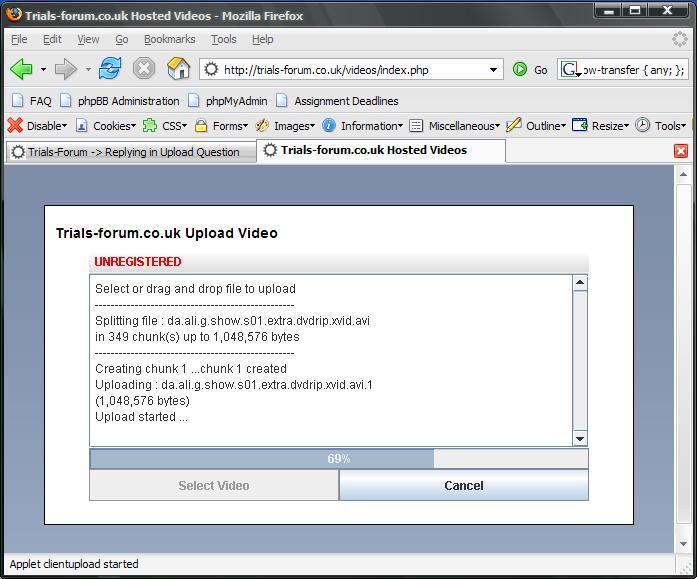Screen dimensions: 697x579
Task: Click the UNREGISTERED label text
Action: pyautogui.click(x=138, y=262)
